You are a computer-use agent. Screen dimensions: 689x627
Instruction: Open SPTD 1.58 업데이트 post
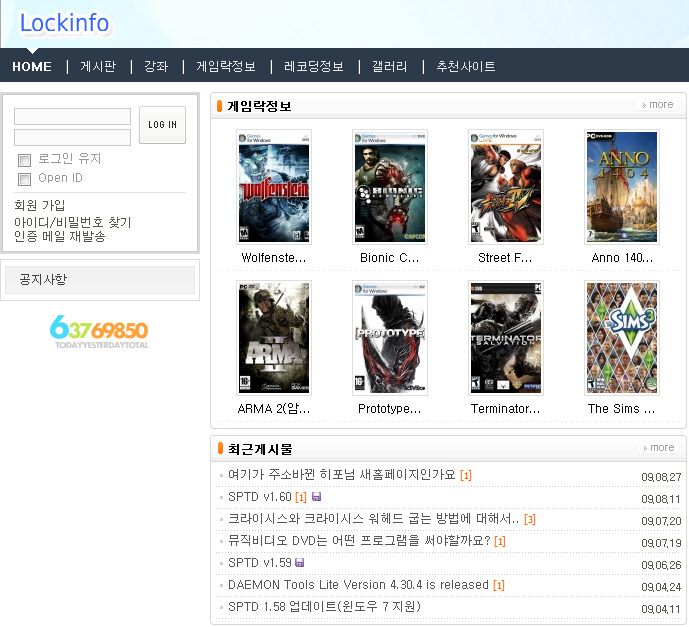point(324,607)
